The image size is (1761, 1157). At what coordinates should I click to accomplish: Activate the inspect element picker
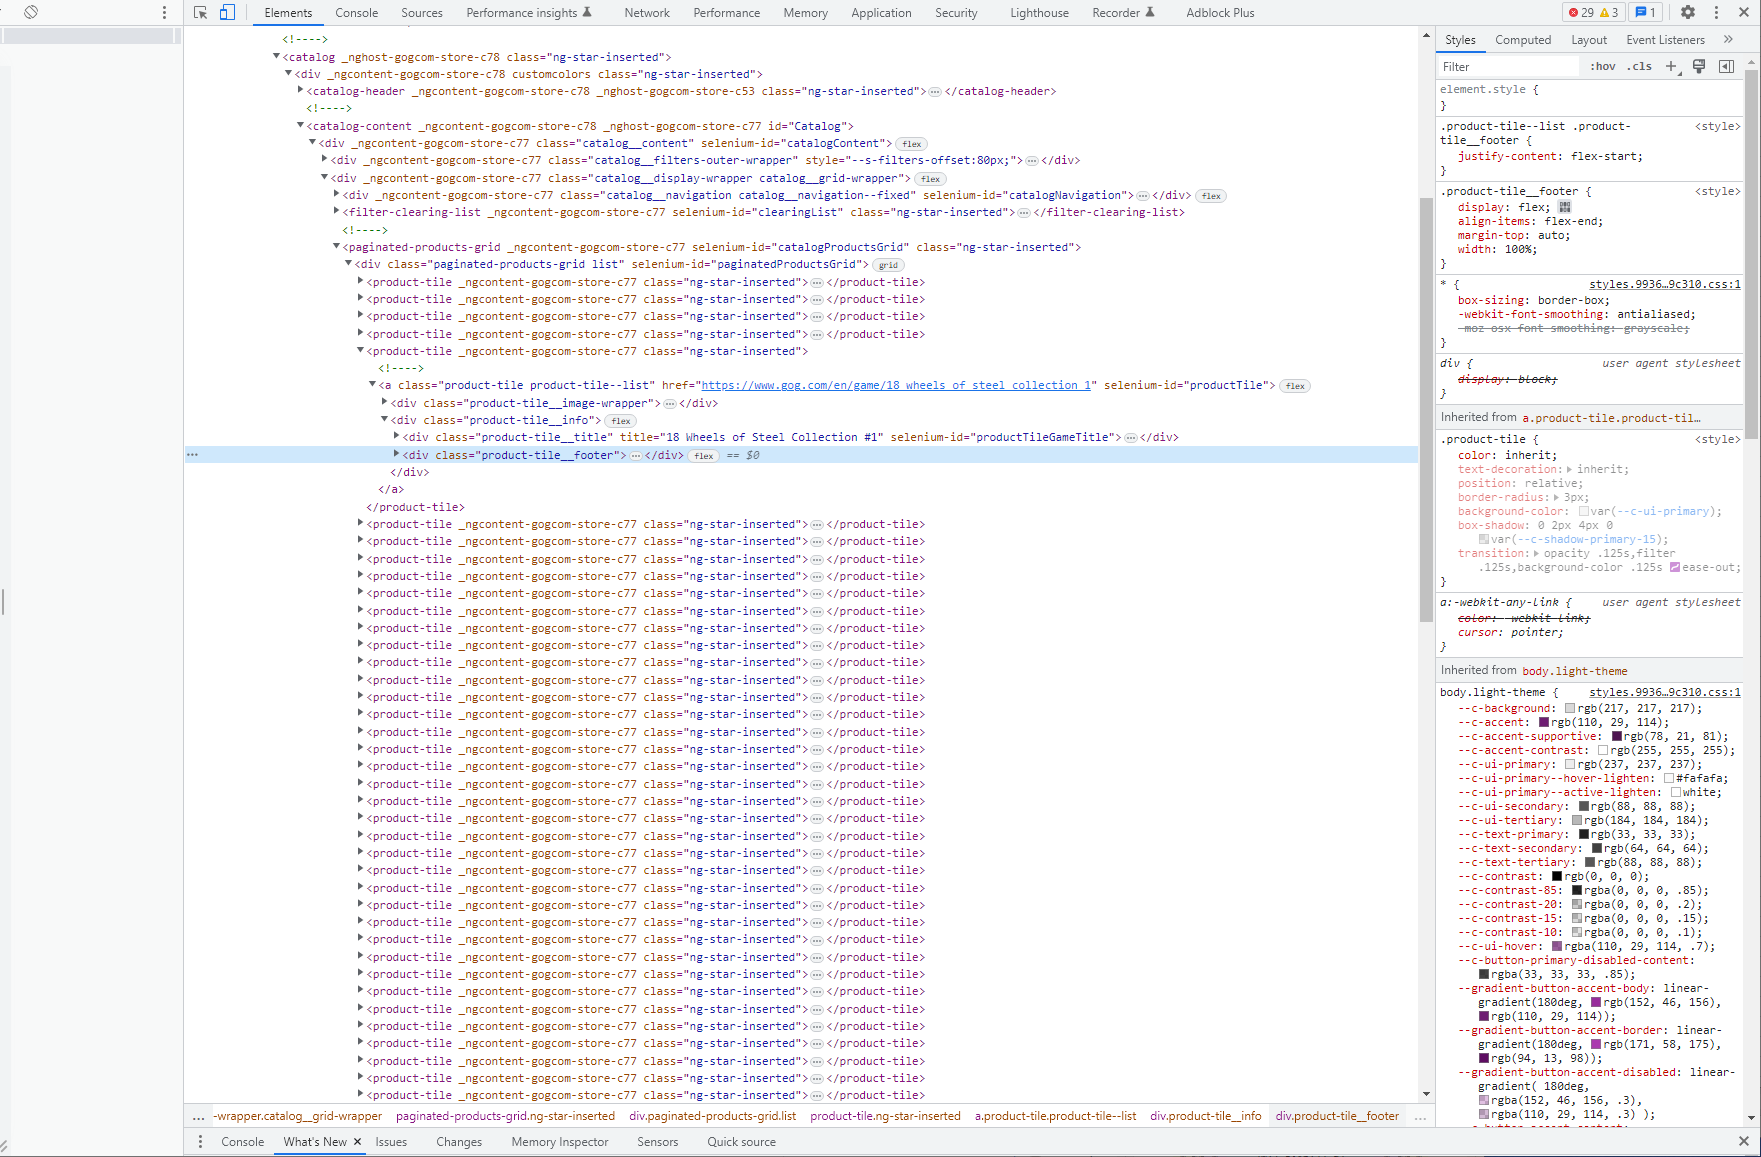pyautogui.click(x=201, y=13)
